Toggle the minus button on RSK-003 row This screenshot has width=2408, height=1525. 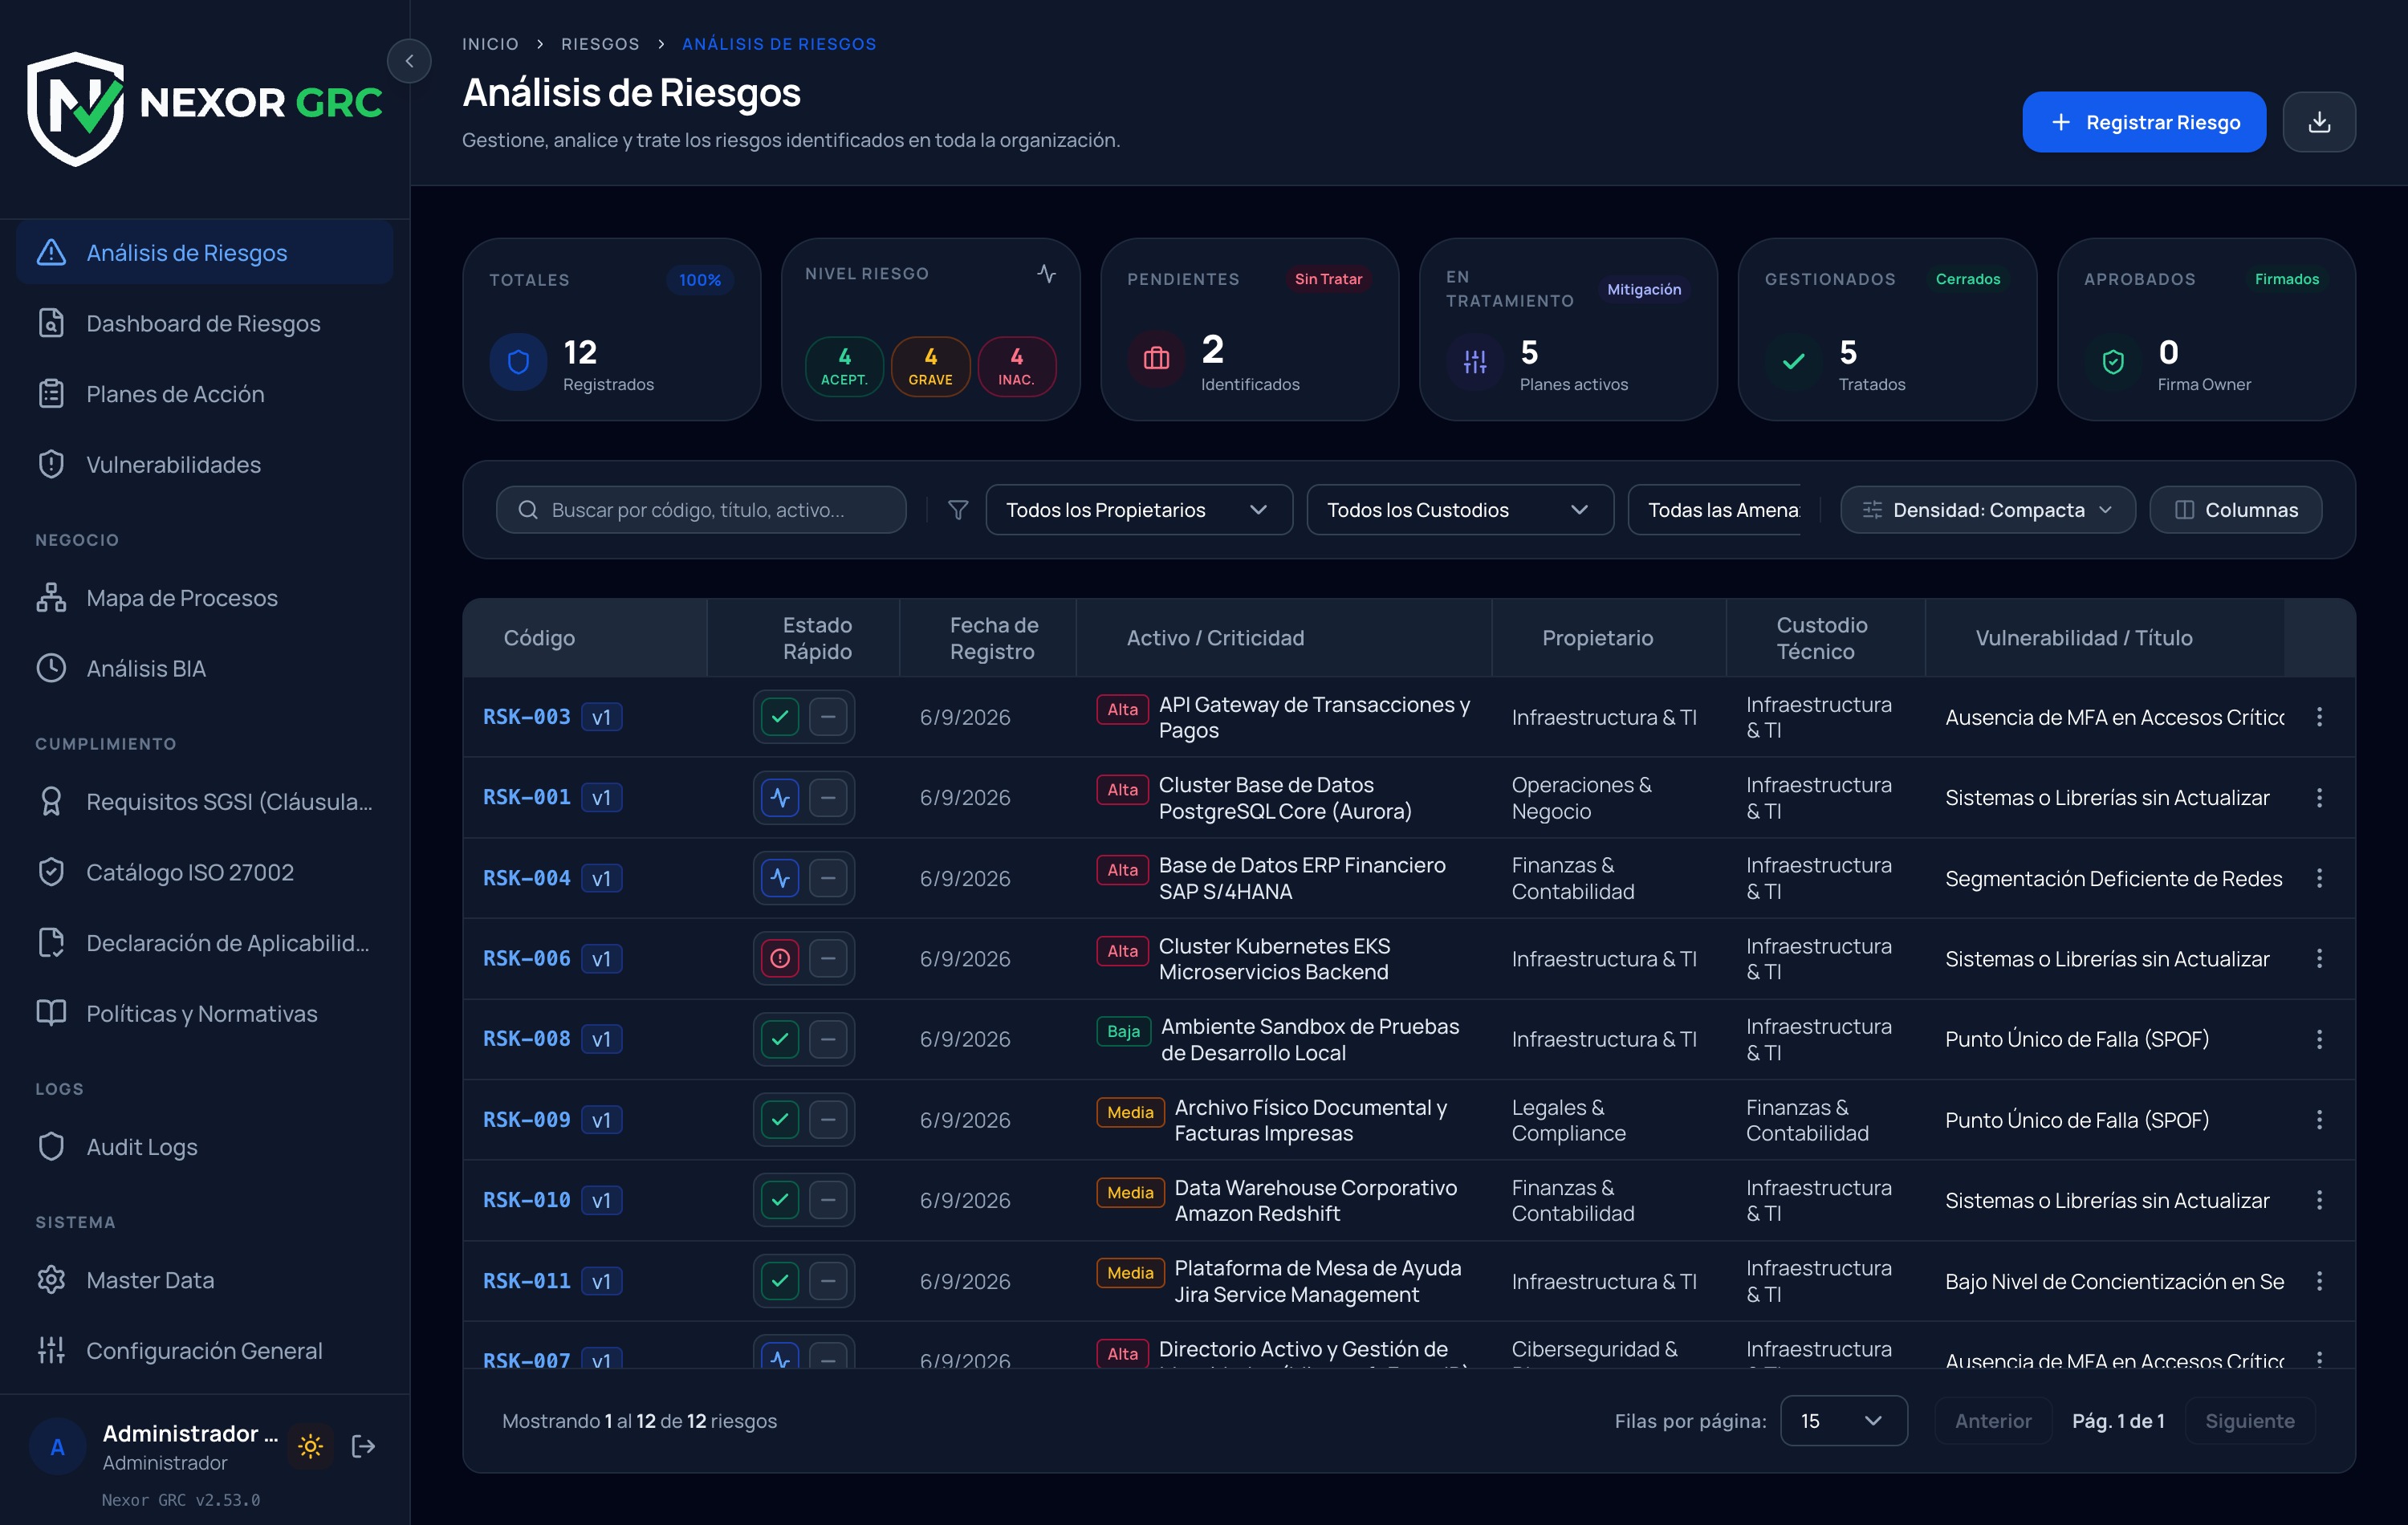tap(828, 717)
